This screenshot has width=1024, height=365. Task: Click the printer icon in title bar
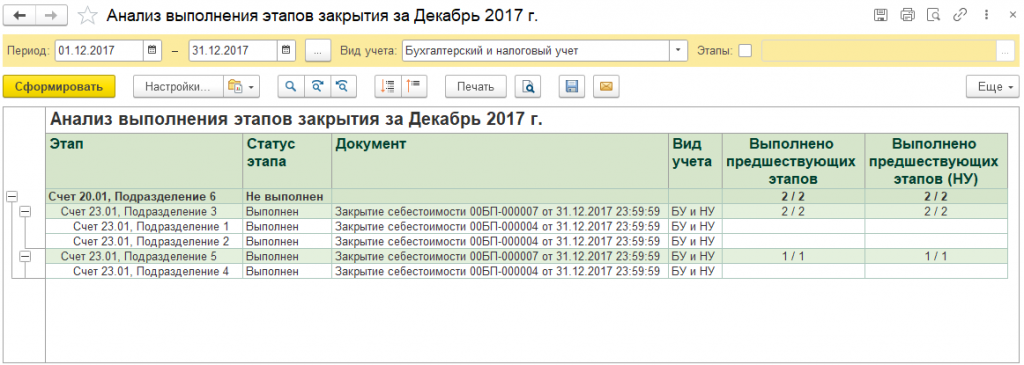coord(906,14)
